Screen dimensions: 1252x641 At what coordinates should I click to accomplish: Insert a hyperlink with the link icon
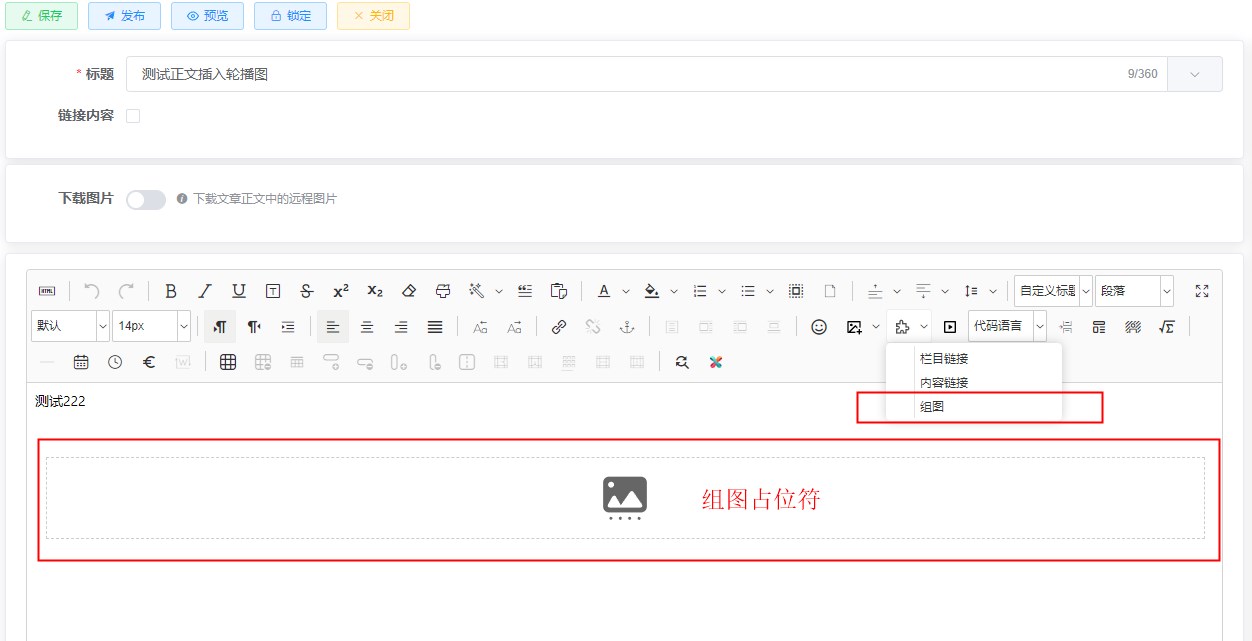tap(559, 327)
